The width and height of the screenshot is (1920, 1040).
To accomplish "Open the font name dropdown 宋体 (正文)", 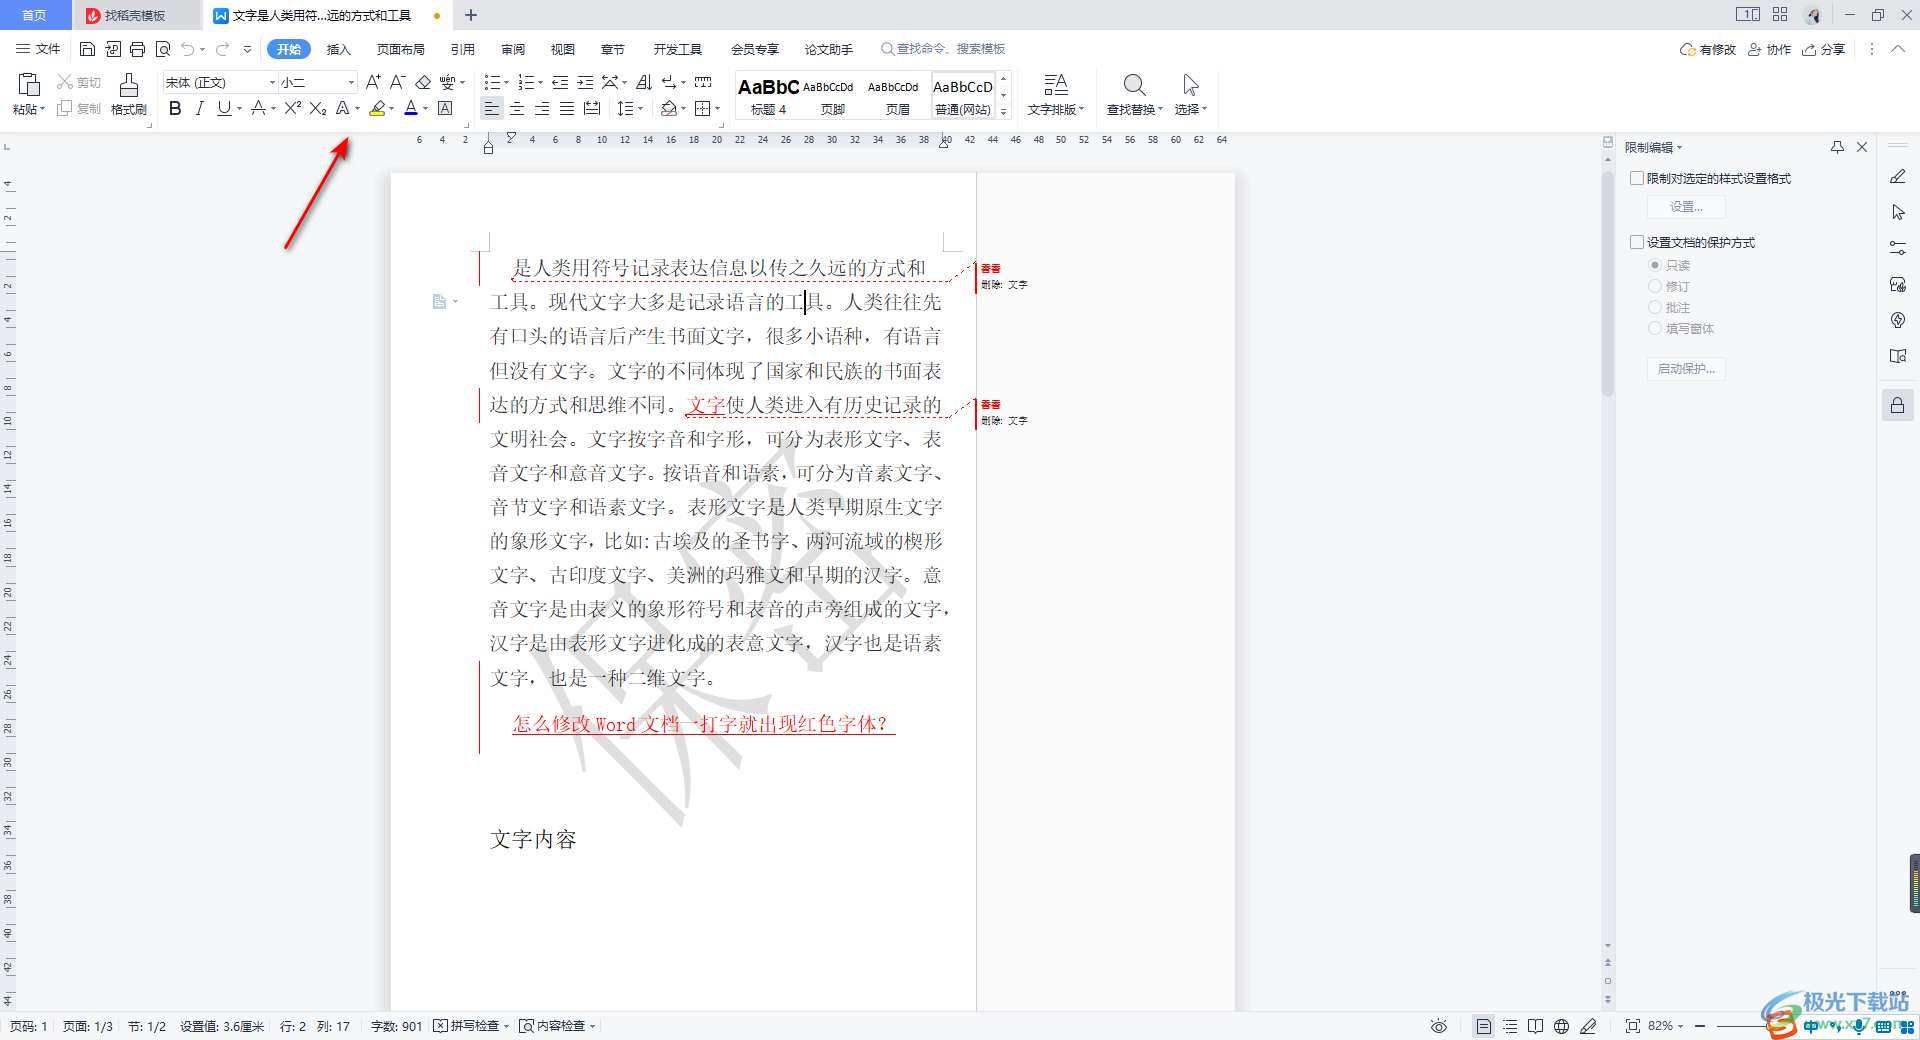I will 272,82.
